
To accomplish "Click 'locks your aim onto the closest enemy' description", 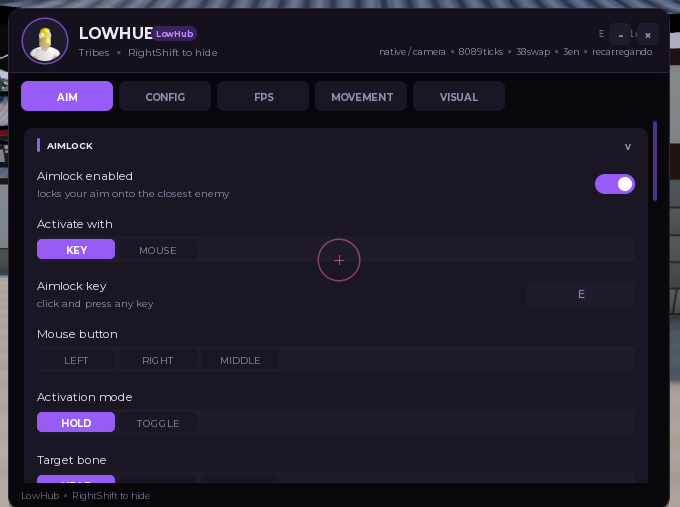I will point(133,193).
